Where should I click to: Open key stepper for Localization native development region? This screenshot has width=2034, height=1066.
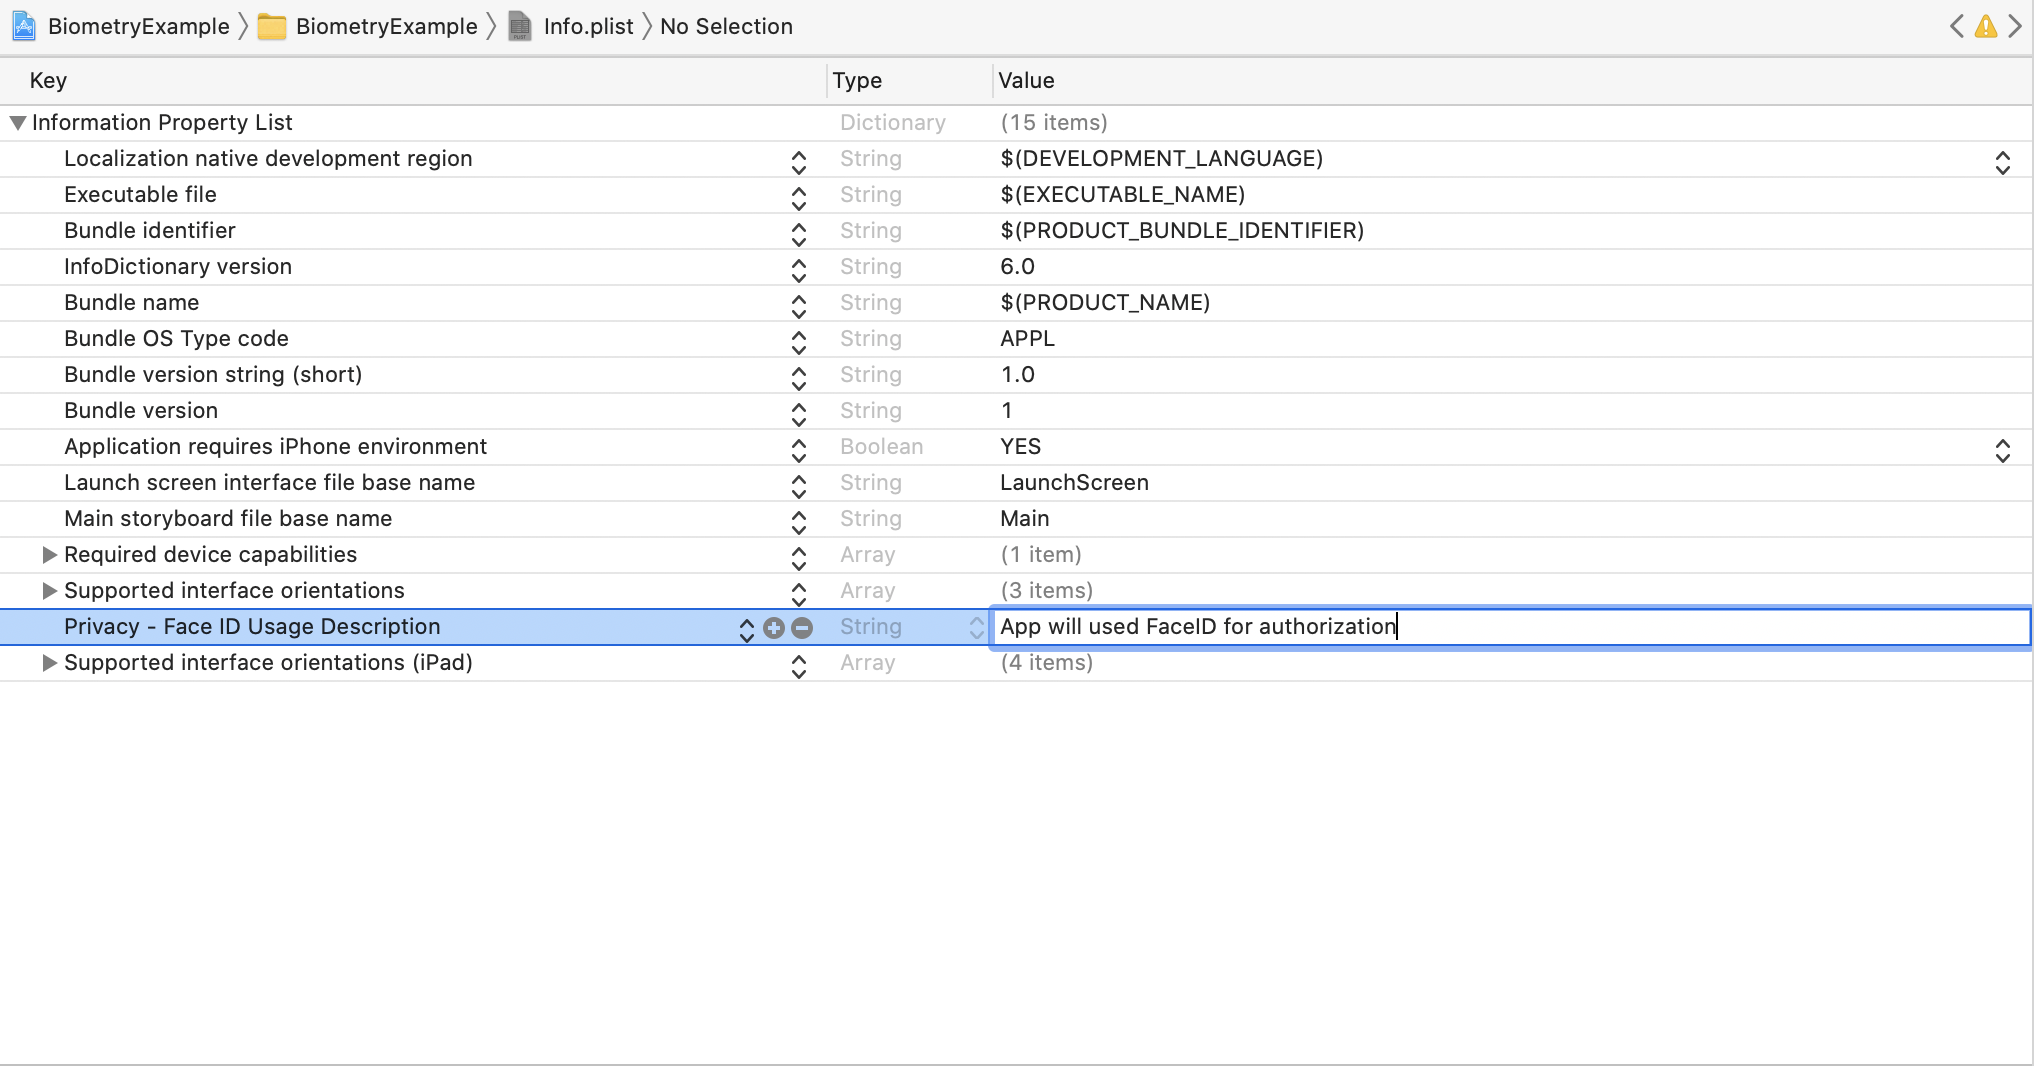pyautogui.click(x=798, y=162)
